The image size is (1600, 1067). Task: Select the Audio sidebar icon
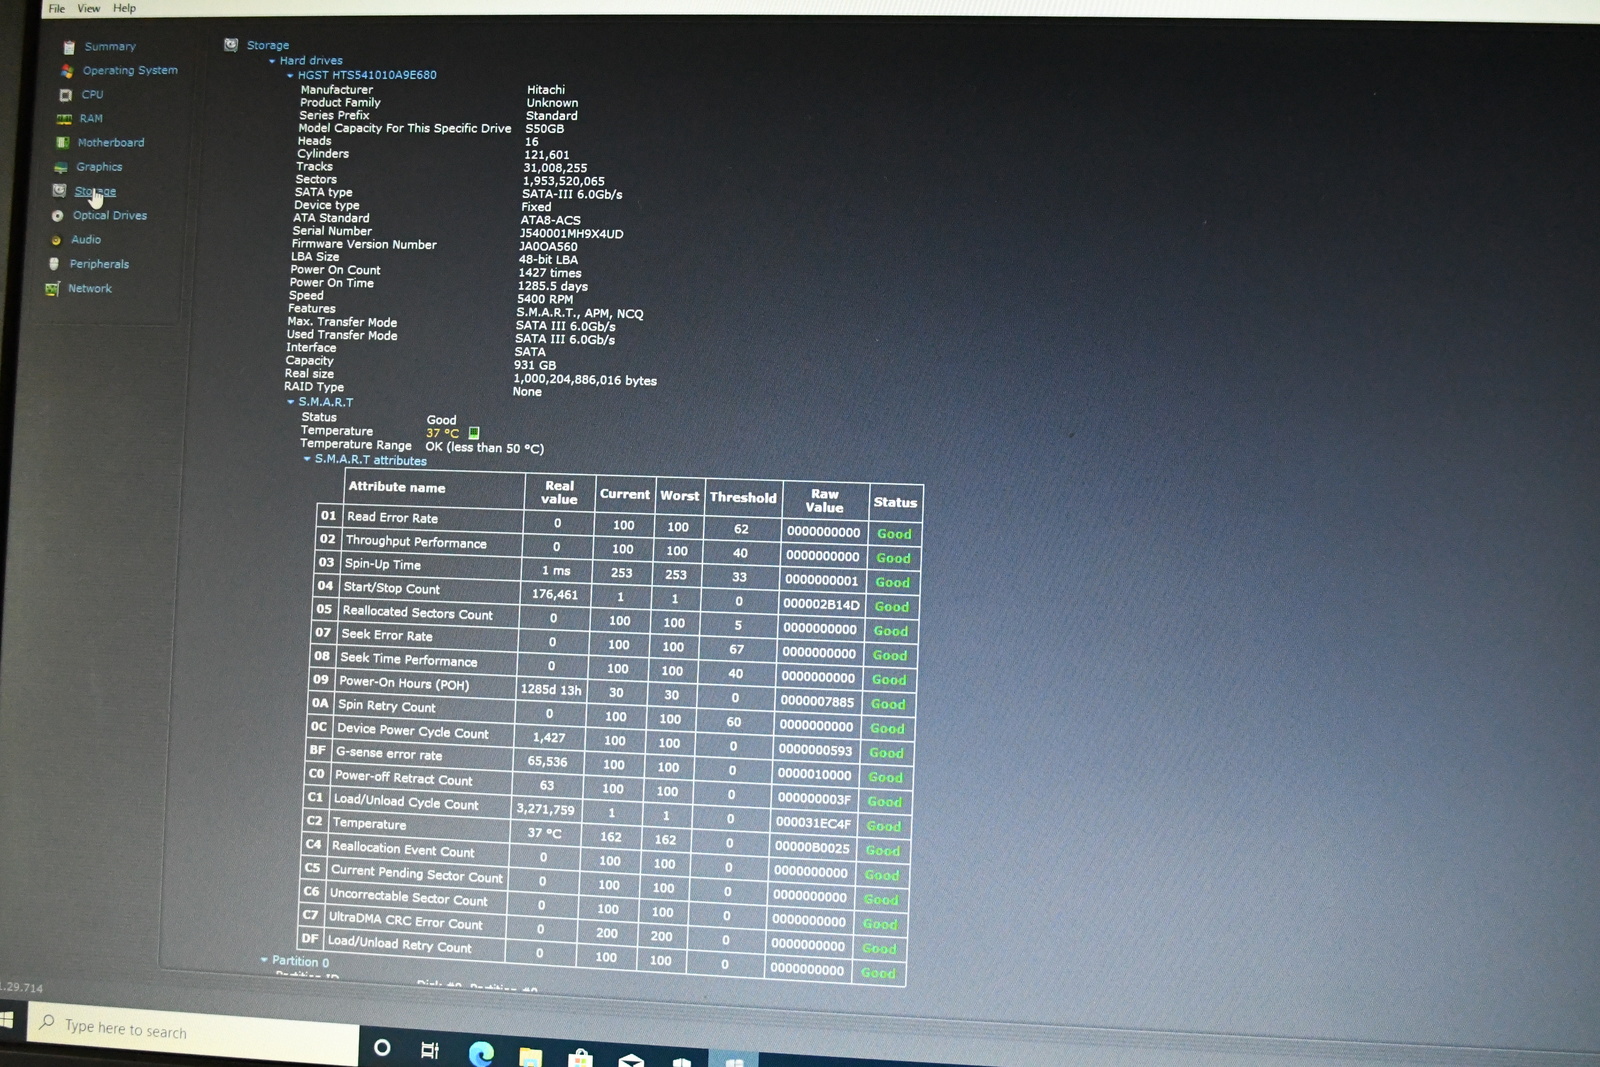coord(56,240)
